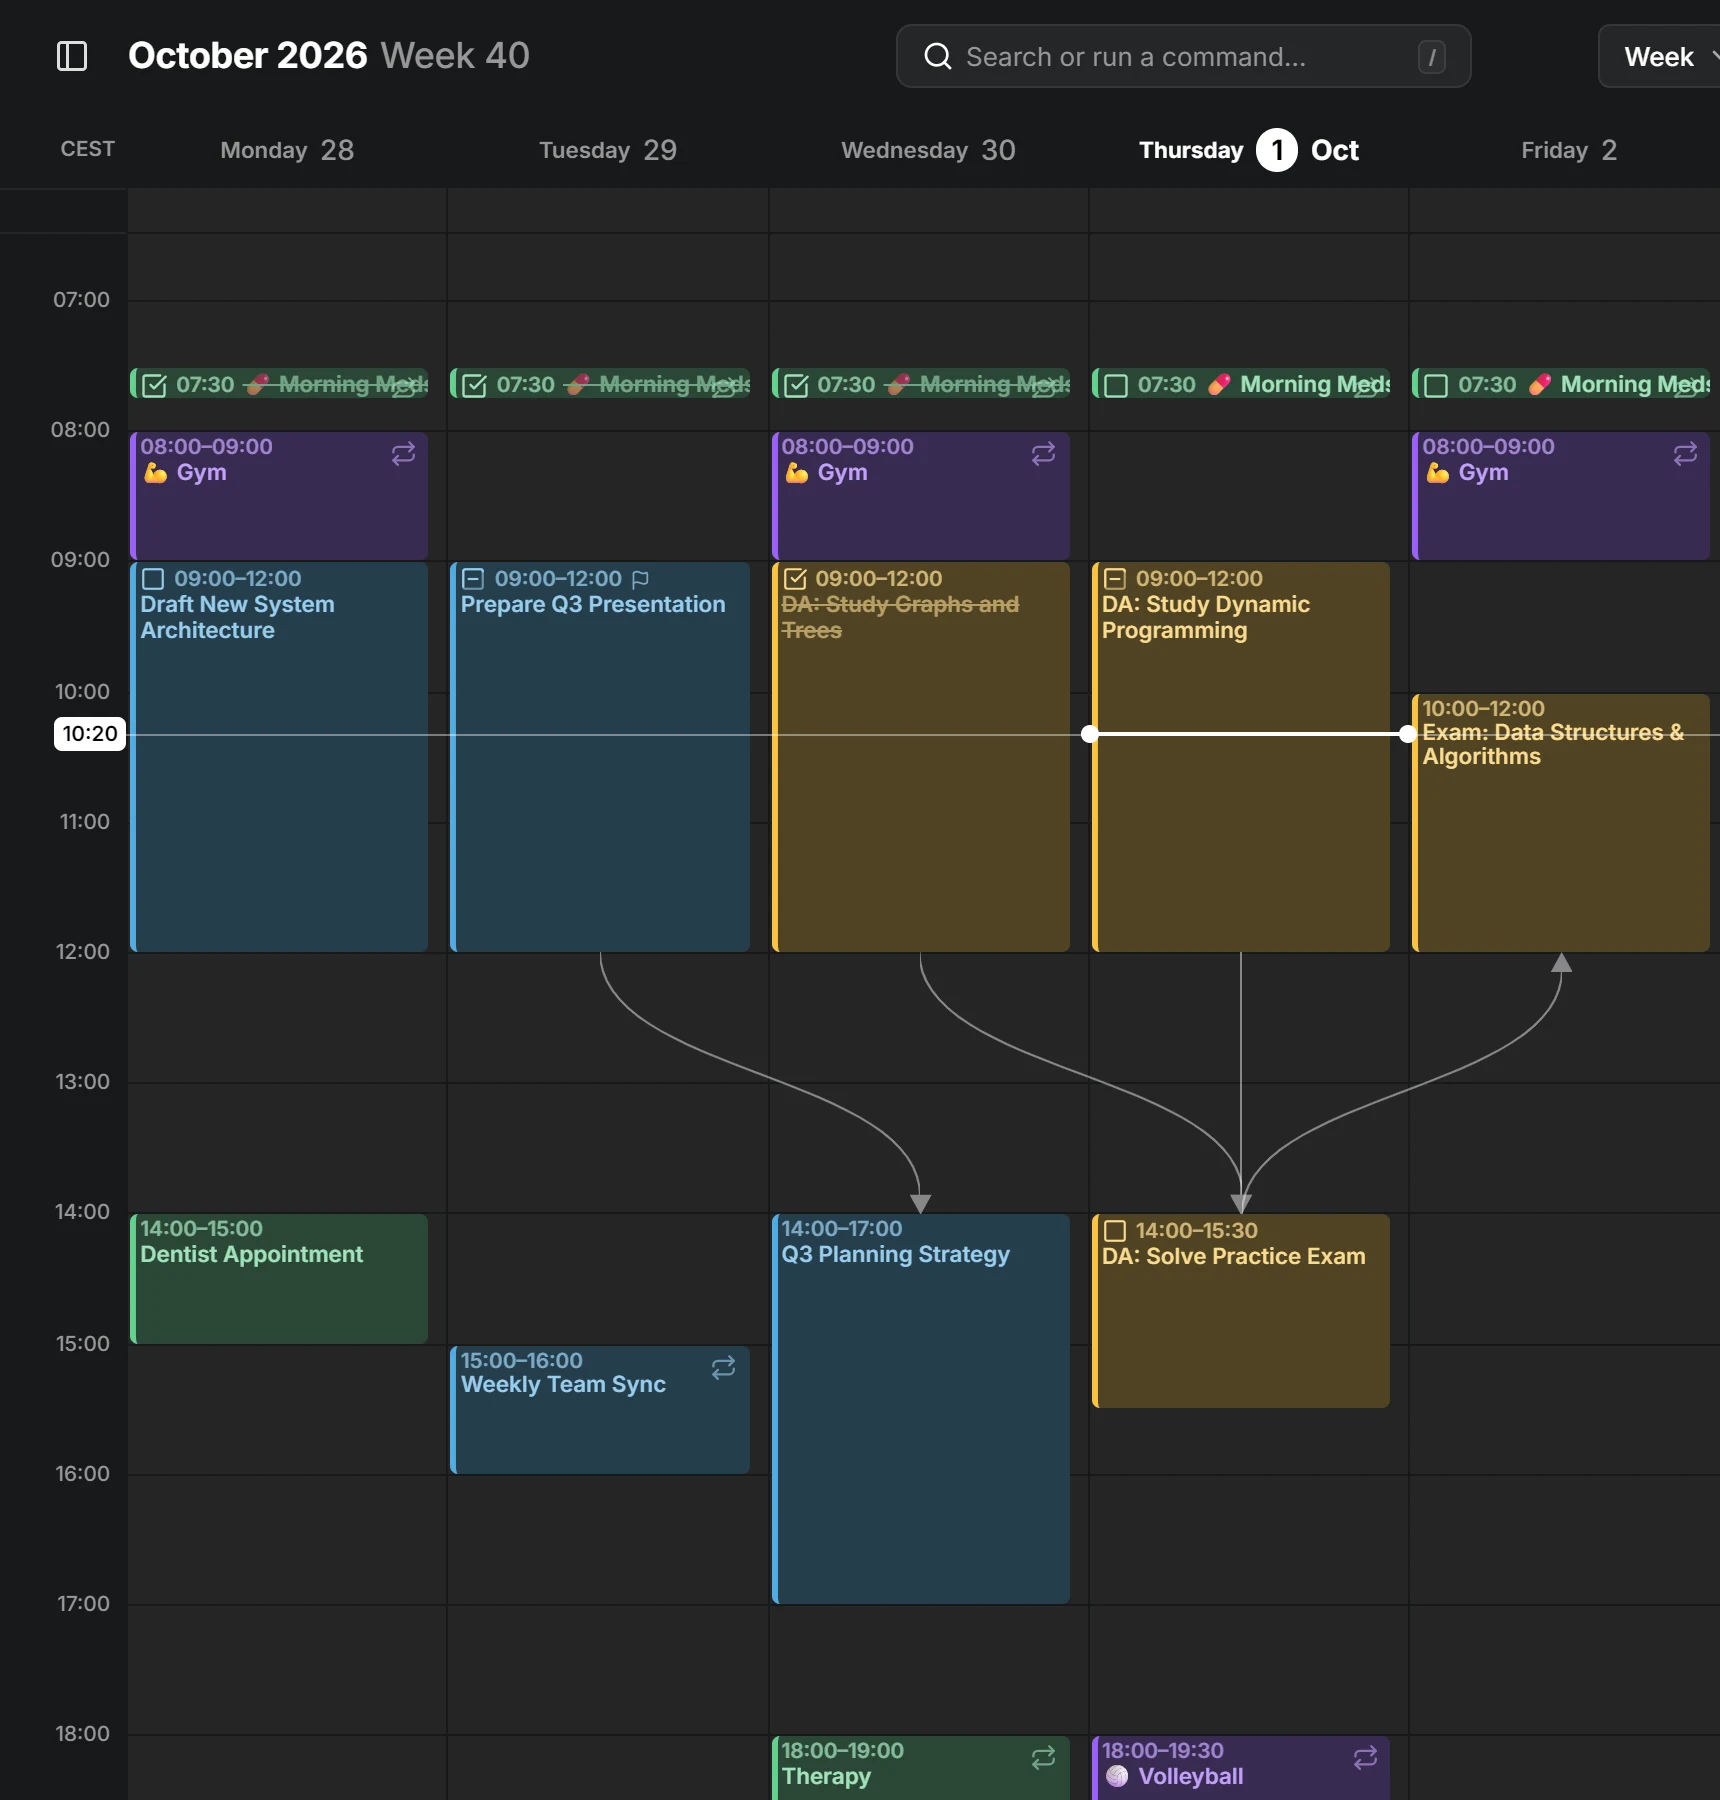Open Dentist Appointment event
1720x1800 pixels.
(279, 1279)
